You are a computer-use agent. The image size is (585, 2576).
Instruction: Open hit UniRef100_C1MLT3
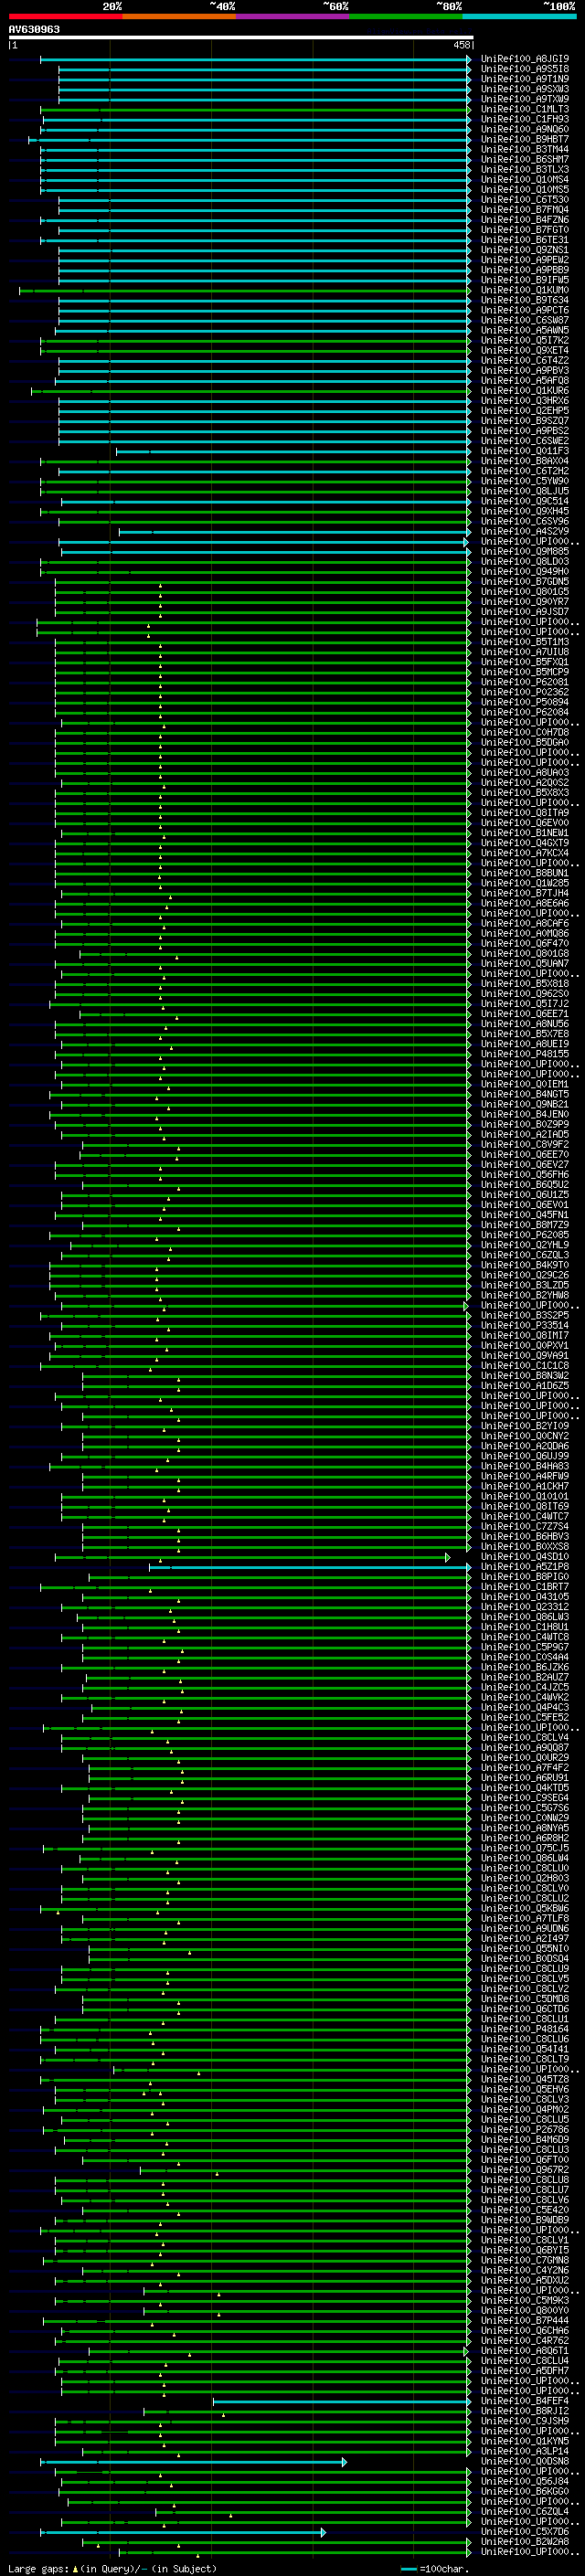[525, 109]
